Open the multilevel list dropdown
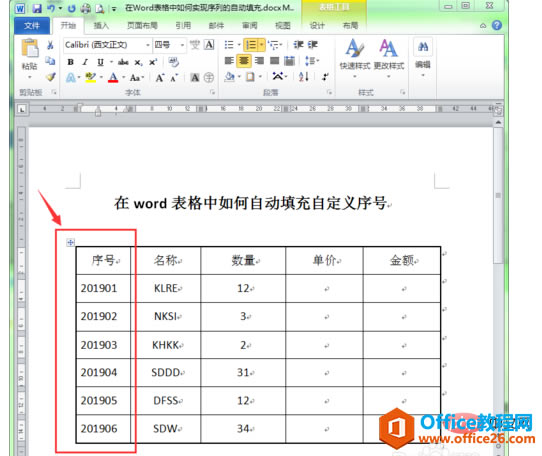542x456 pixels. pyautogui.click(x=276, y=45)
